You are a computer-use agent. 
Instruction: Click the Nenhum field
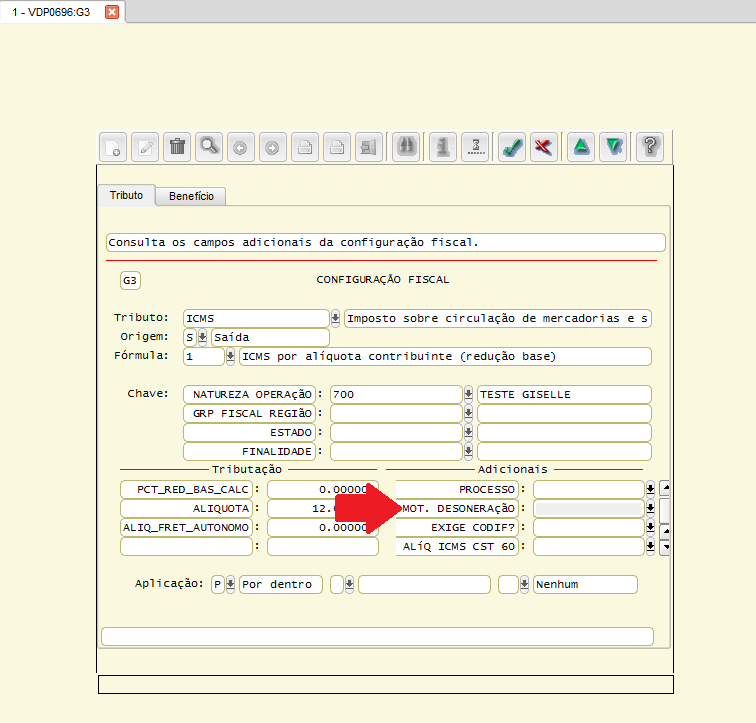[585, 584]
